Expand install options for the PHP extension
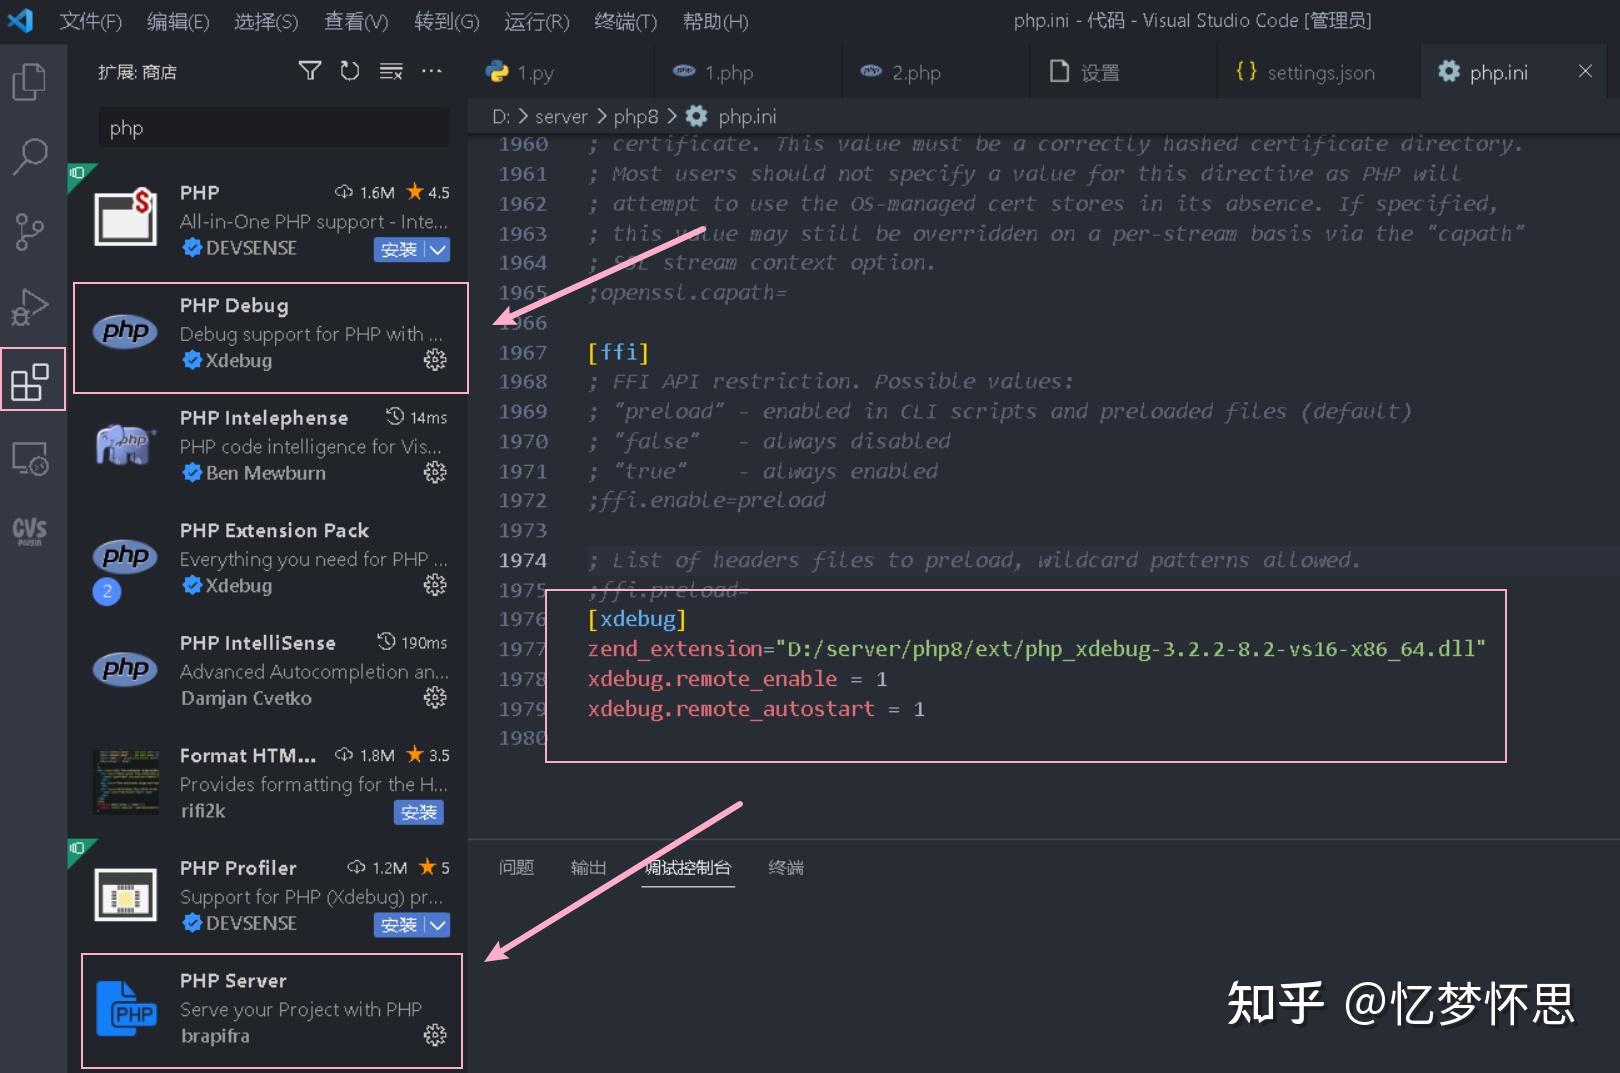Viewport: 1620px width, 1073px height. click(x=438, y=250)
